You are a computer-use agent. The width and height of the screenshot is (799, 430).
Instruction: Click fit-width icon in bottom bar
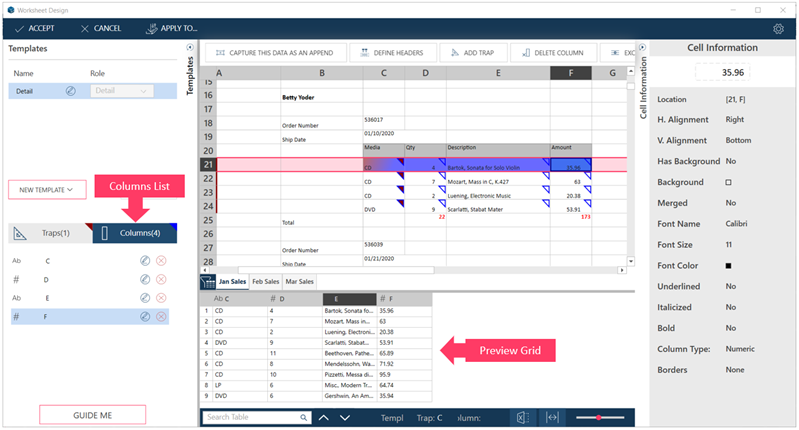tap(552, 418)
